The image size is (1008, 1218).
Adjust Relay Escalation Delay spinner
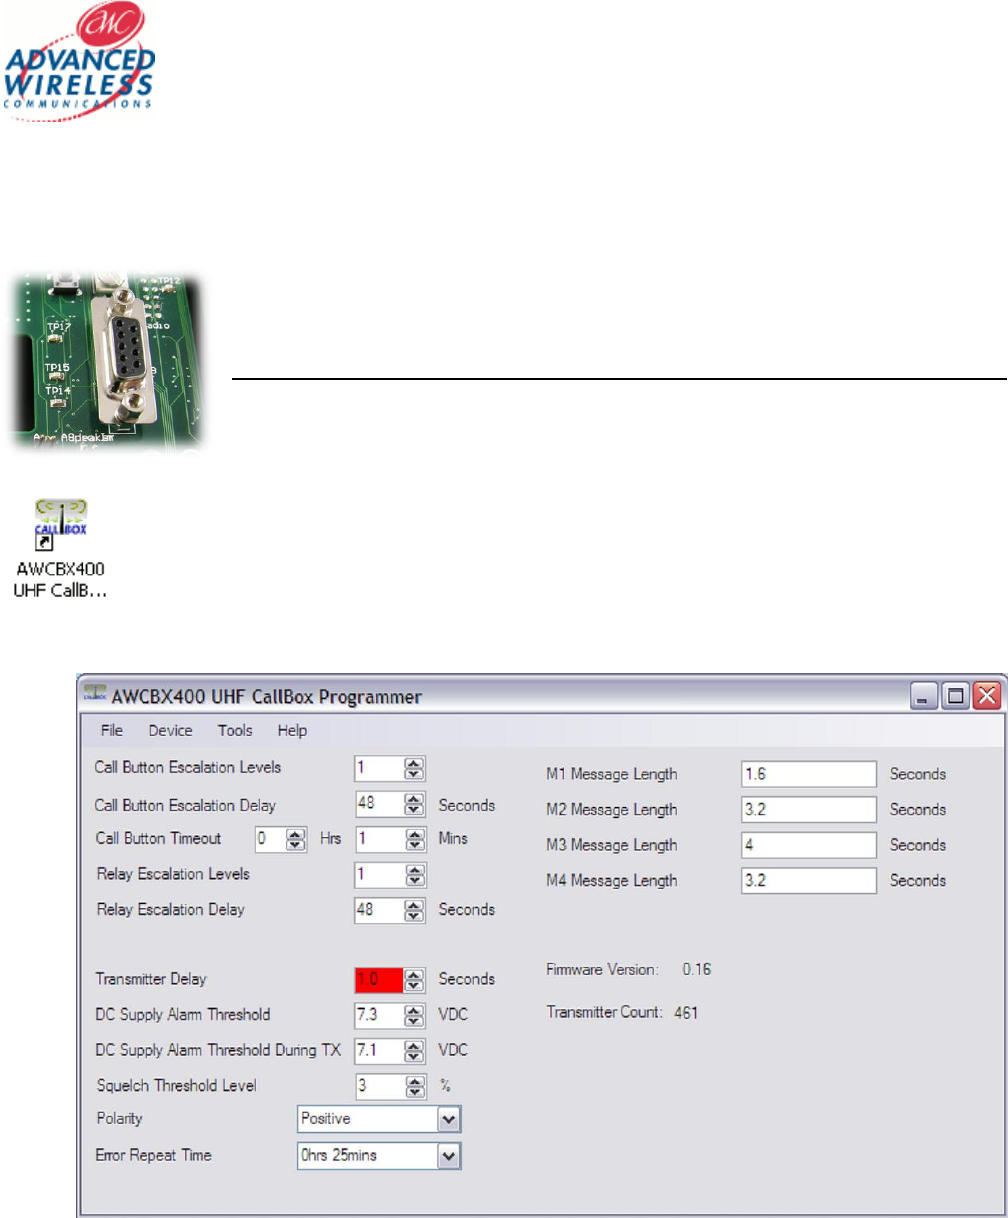415,910
